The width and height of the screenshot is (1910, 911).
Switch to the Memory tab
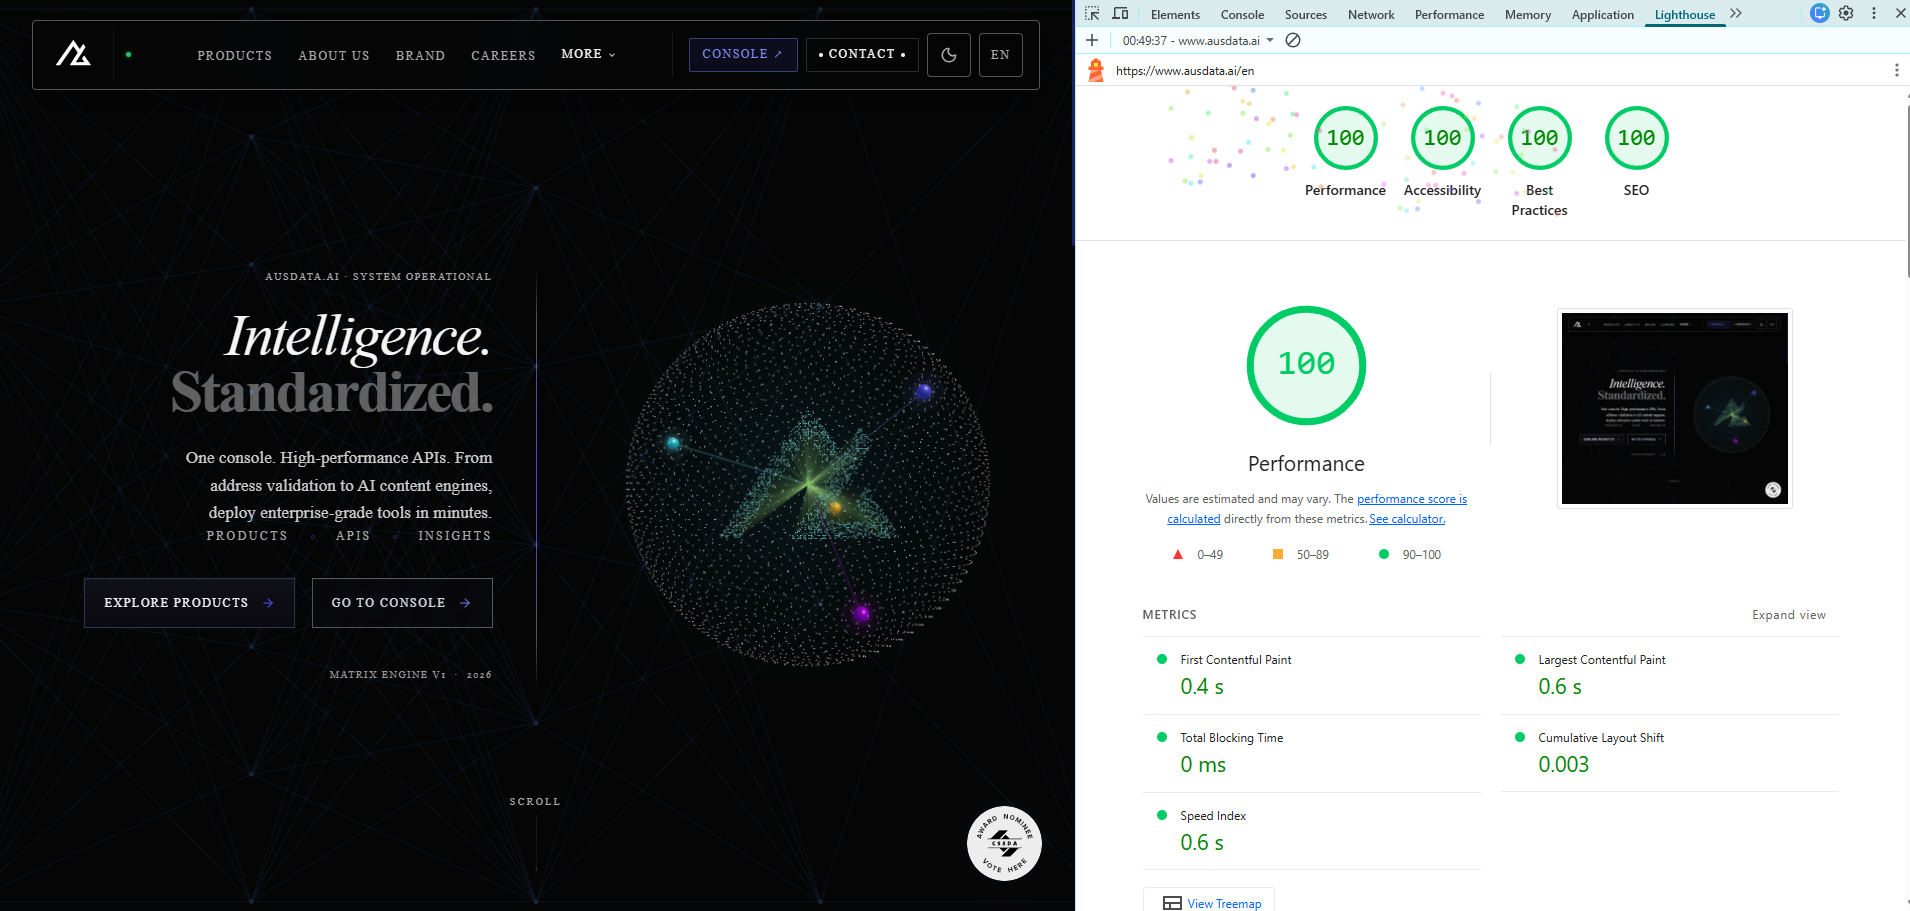pos(1528,15)
